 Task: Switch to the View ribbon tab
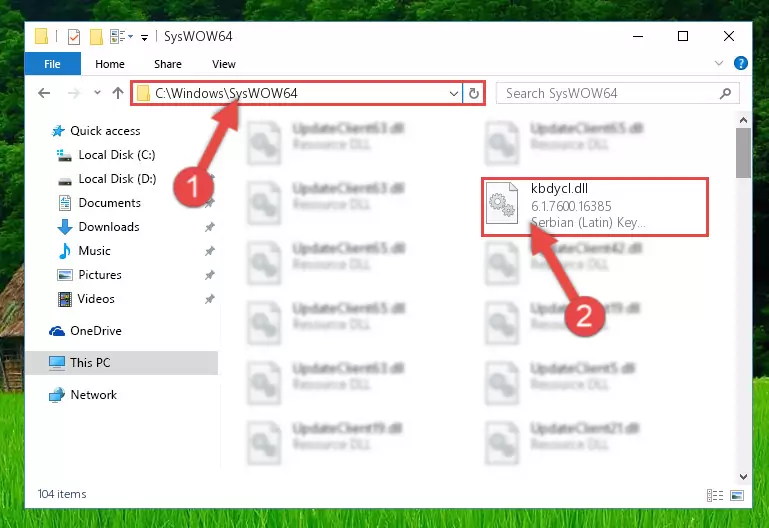224,64
